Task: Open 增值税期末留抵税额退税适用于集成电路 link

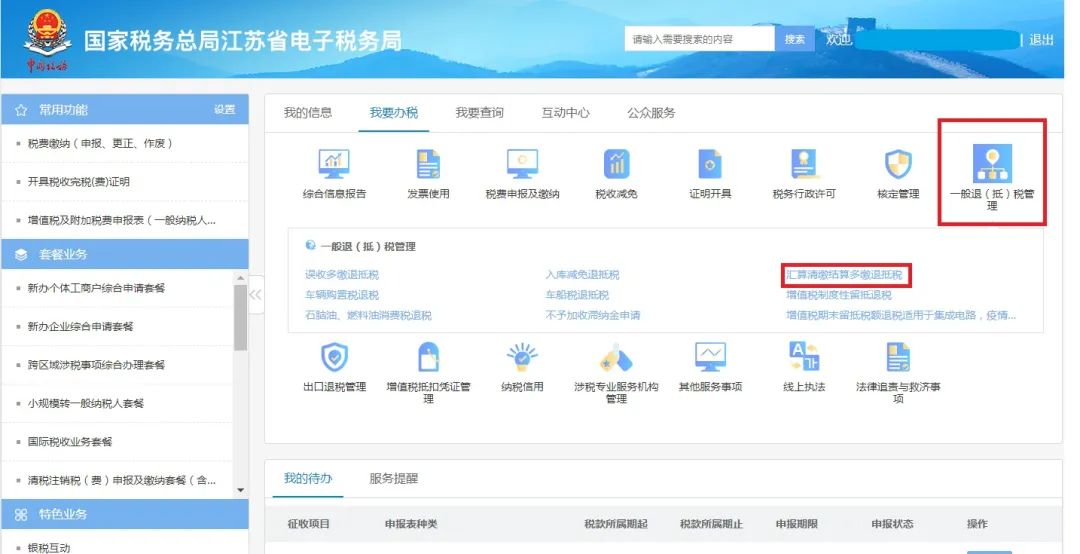Action: [902, 315]
